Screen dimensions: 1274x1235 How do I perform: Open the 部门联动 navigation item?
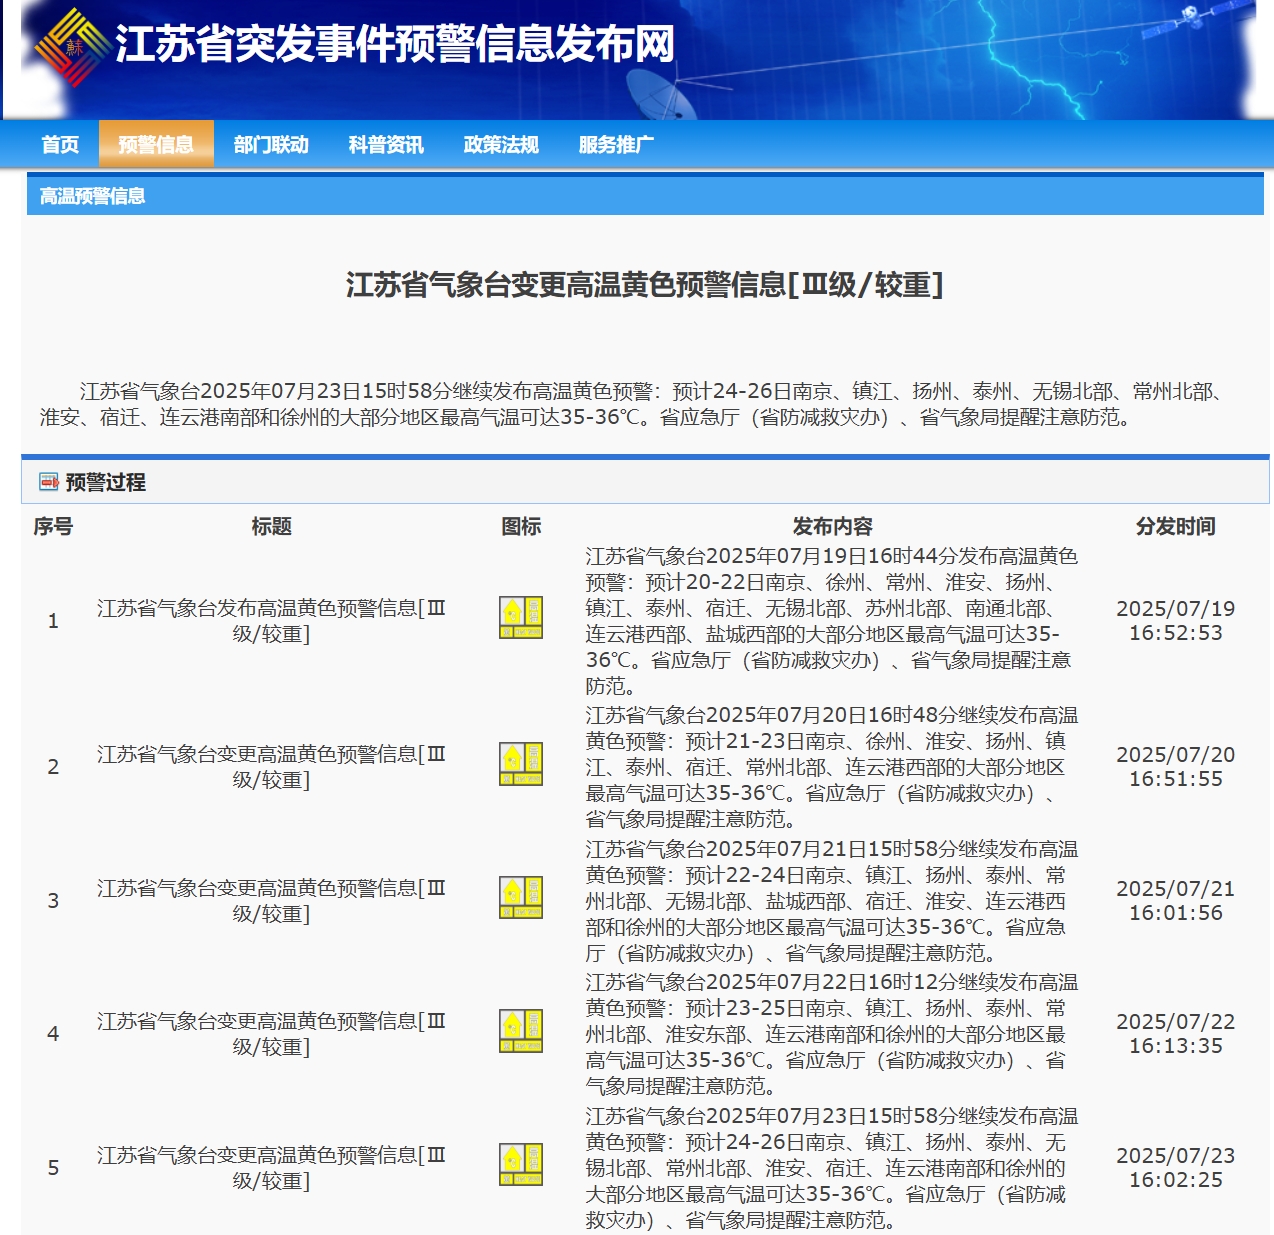[271, 145]
